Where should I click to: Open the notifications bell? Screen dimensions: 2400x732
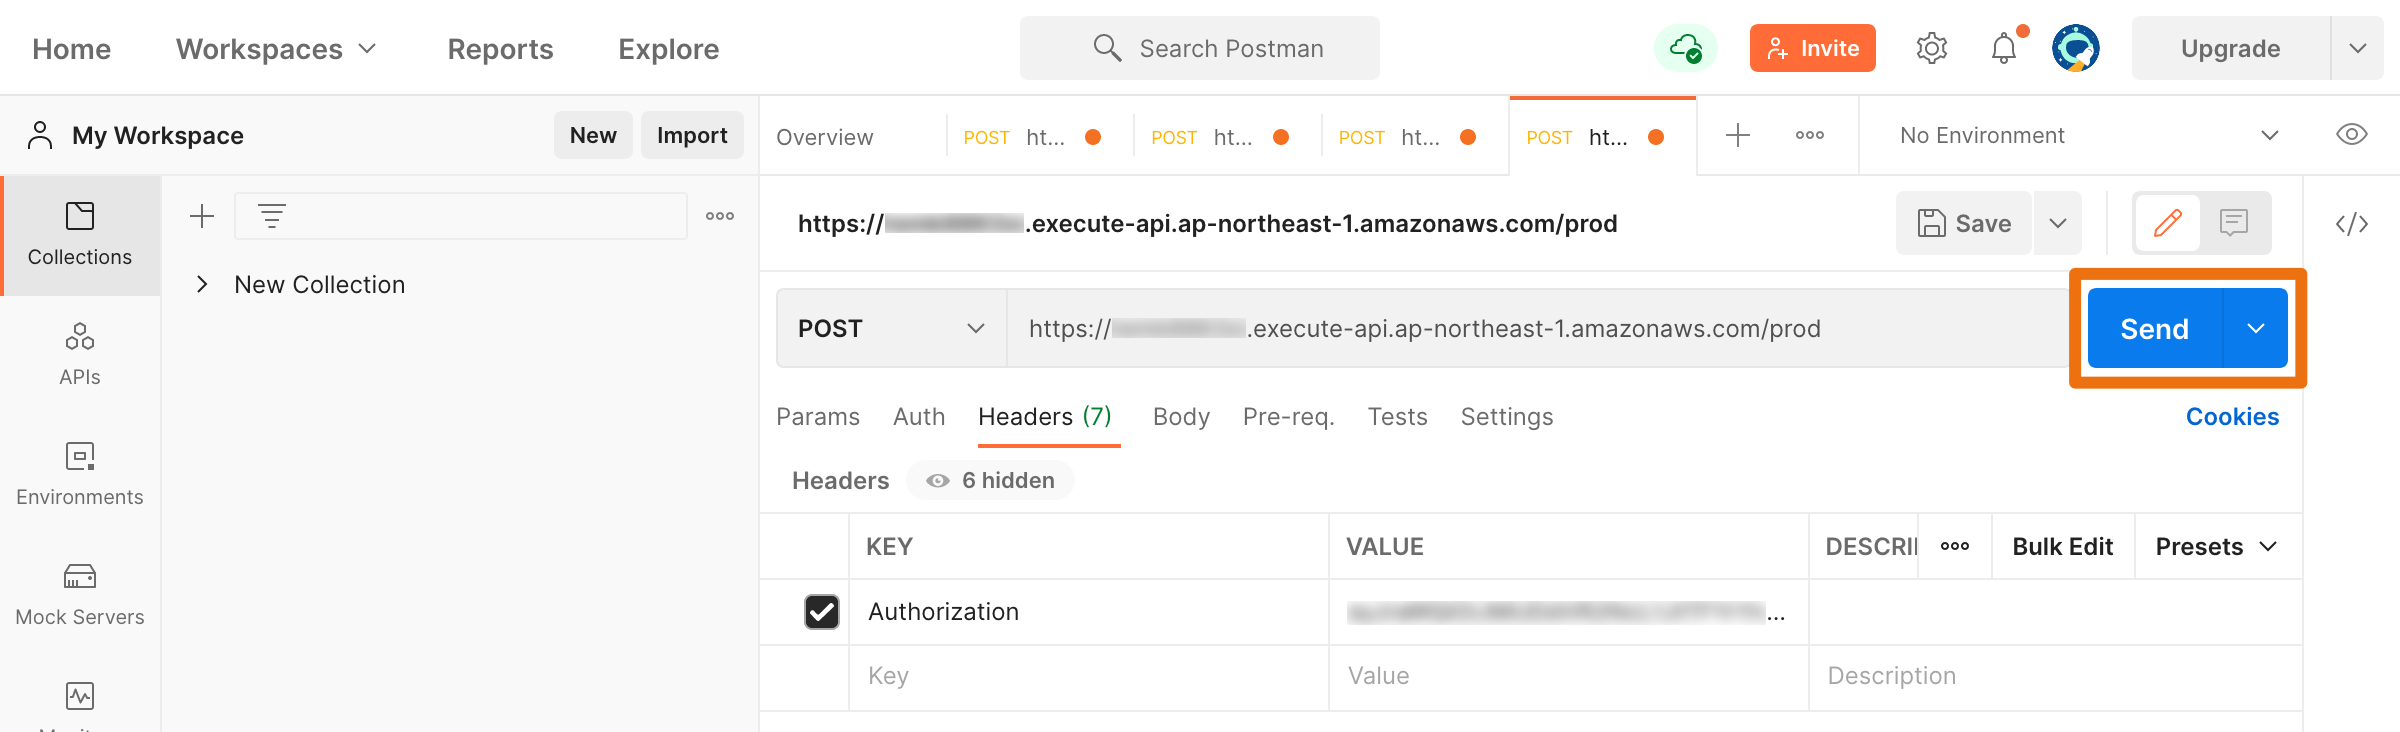[2004, 48]
